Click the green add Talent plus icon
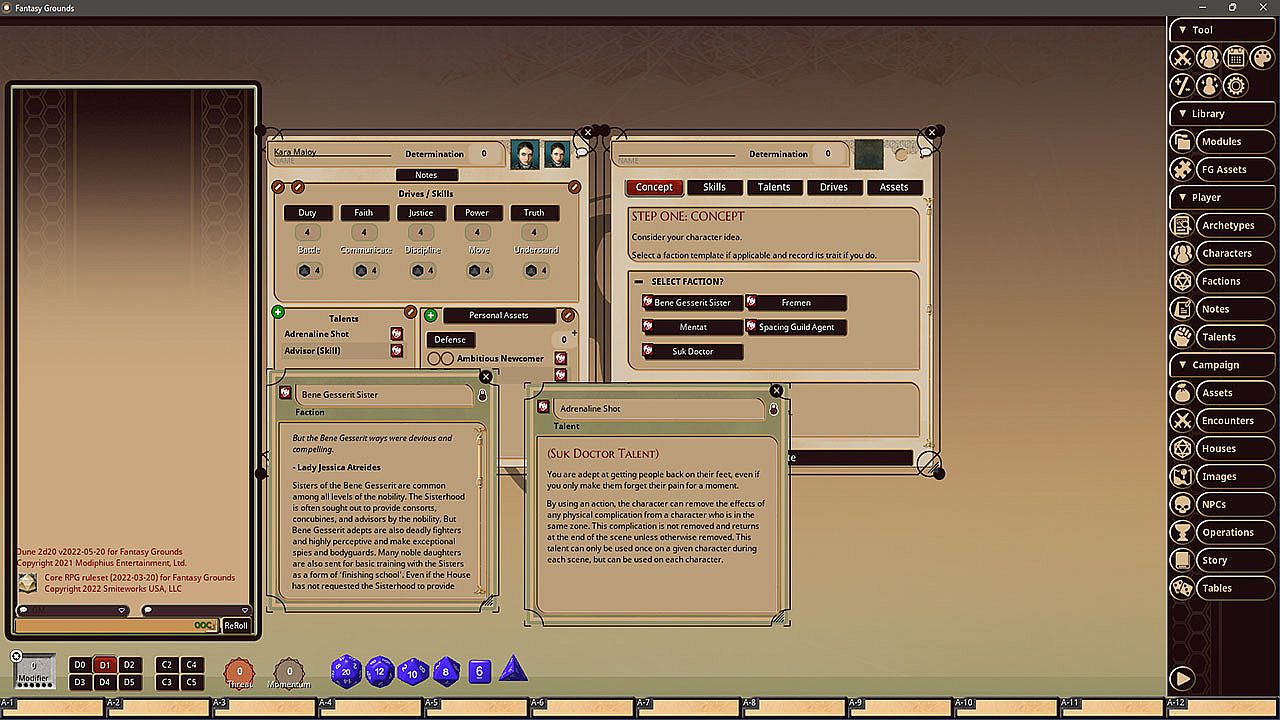 click(279, 313)
